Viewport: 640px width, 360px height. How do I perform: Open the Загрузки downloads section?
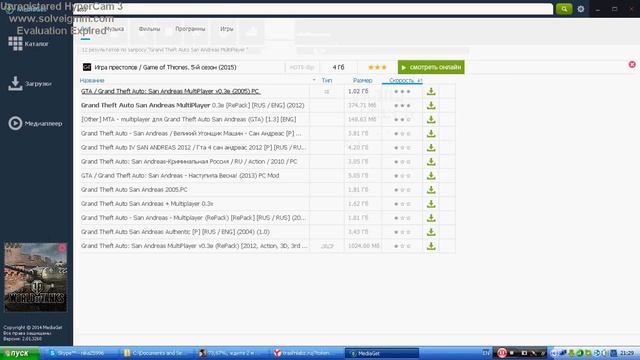click(29, 83)
